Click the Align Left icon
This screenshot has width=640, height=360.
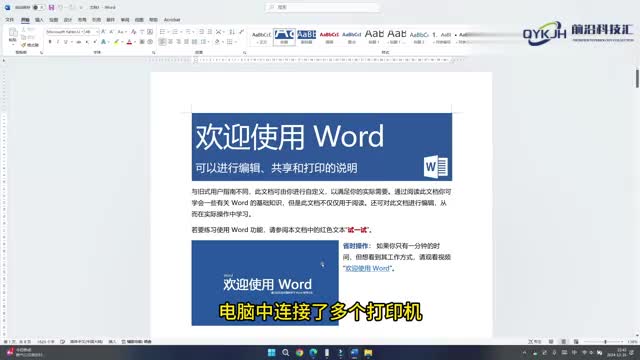(x=162, y=42)
